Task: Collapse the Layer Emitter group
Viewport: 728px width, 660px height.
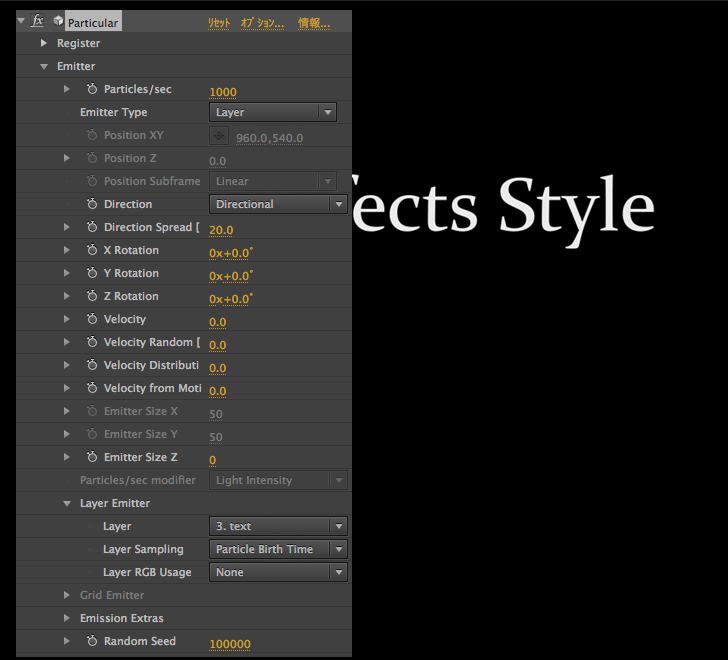Action: click(67, 504)
